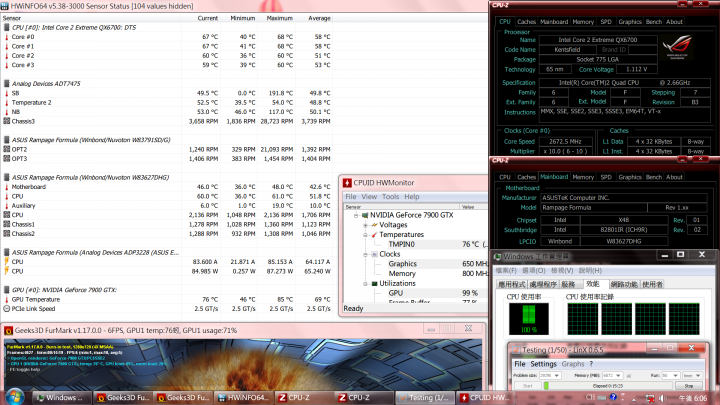Screen dimensions: 720x405
Task: Collapse the Temperatures node in HWMonitor
Action: [366, 235]
